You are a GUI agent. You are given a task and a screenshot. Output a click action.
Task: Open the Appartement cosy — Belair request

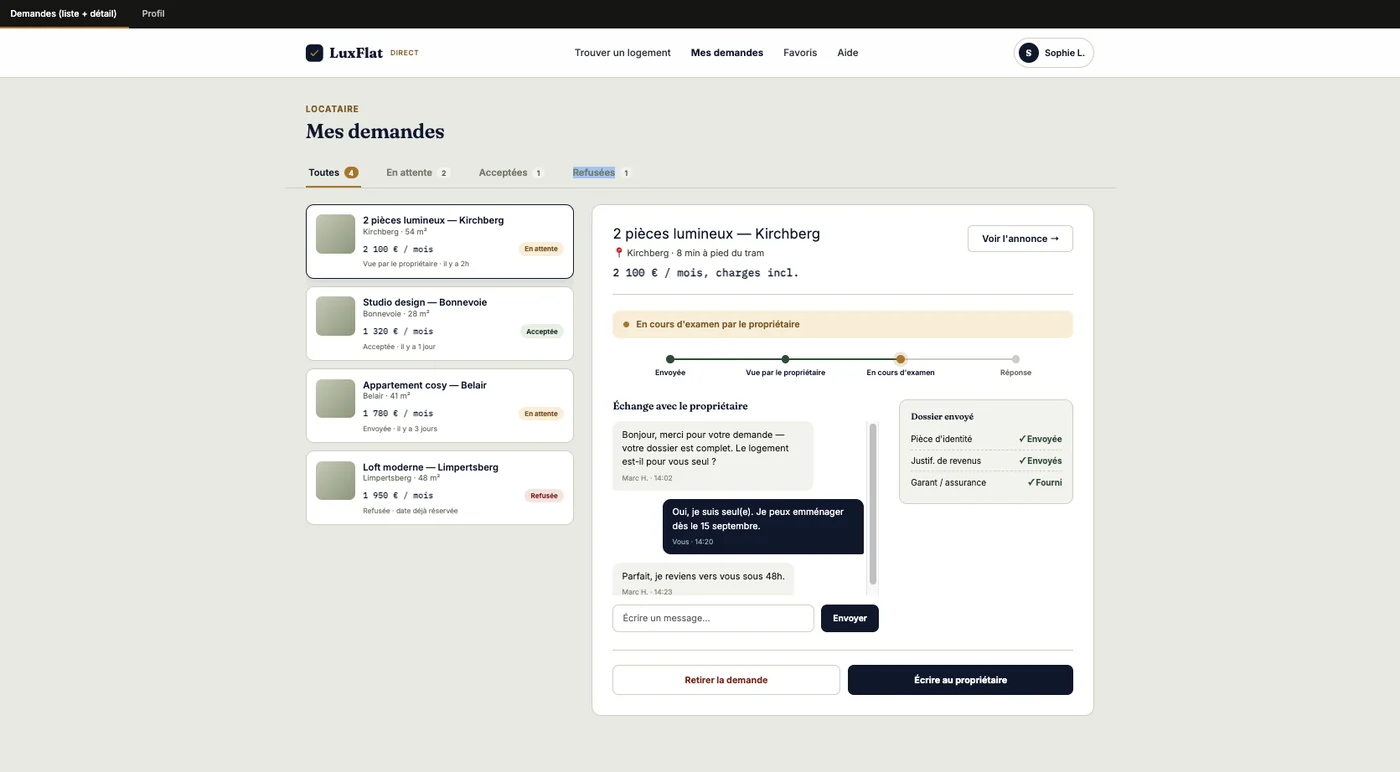(440, 406)
